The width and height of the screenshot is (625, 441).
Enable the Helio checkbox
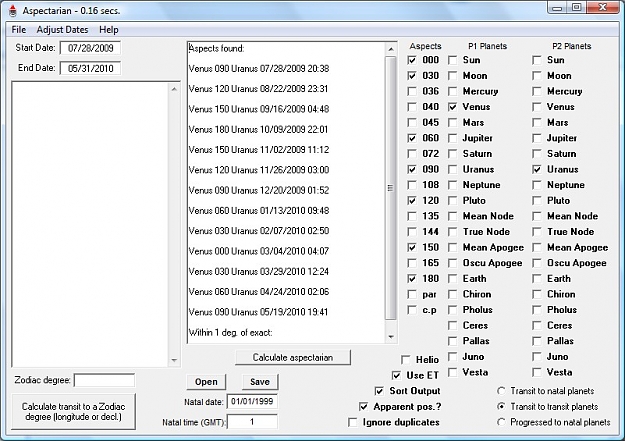pyautogui.click(x=405, y=360)
